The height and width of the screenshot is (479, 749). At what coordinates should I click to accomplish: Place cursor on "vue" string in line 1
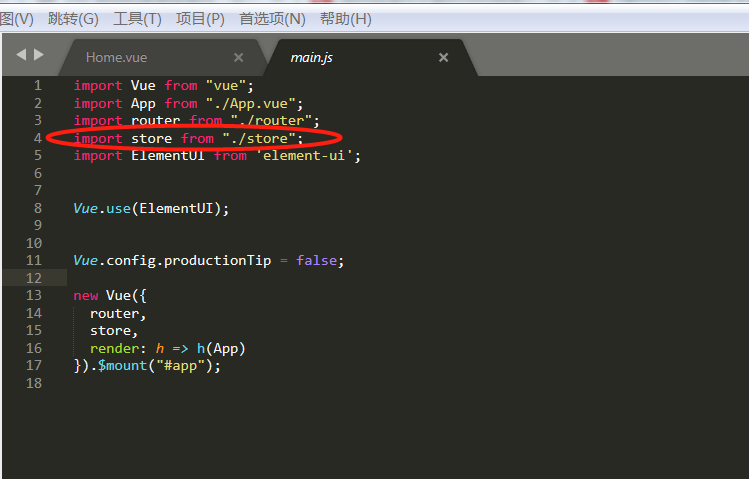pyautogui.click(x=225, y=86)
